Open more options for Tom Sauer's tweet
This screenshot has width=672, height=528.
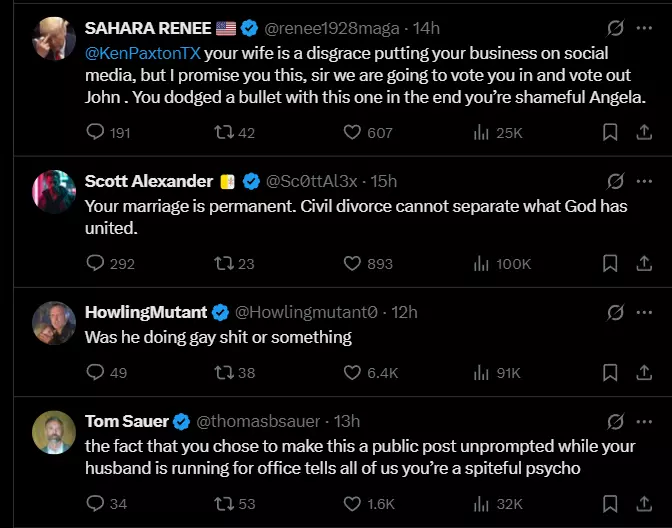pos(644,422)
